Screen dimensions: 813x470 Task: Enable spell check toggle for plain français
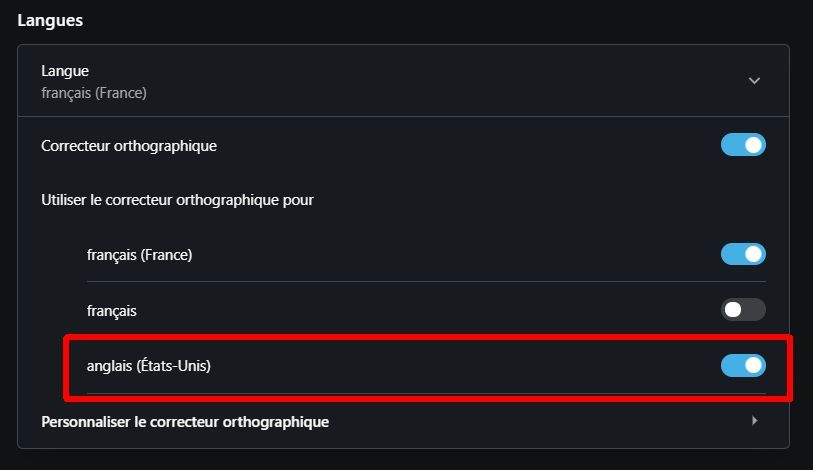[743, 310]
